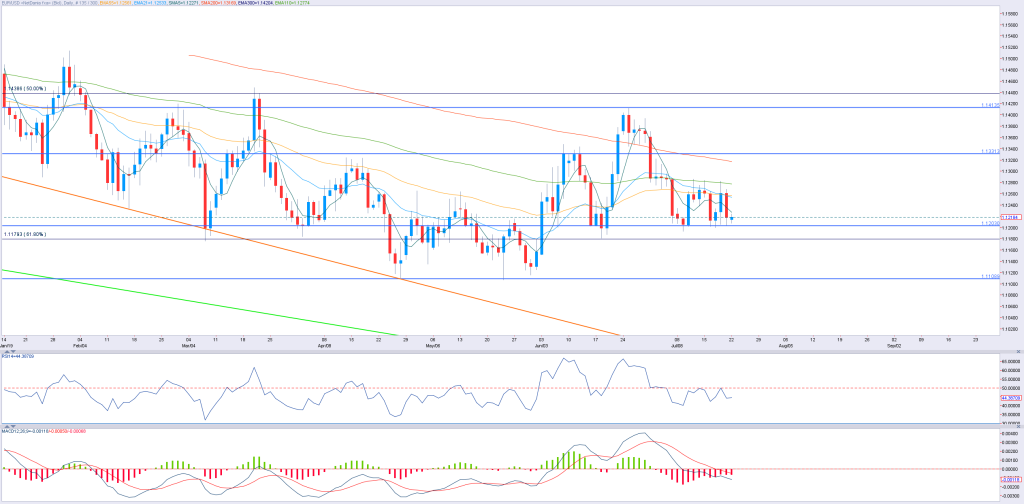Click the 1.14386 (50.00%) Fibonacci label
This screenshot has width=1024, height=504.
coord(25,88)
